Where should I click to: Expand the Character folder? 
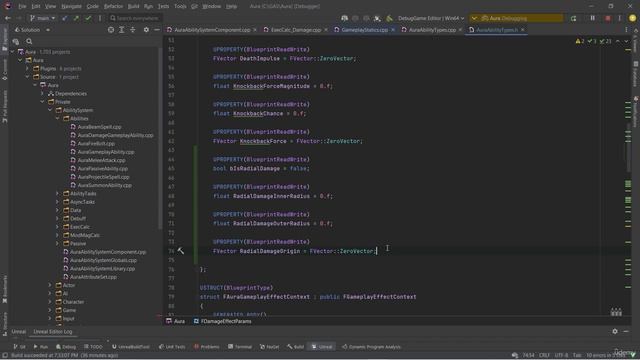tap(50, 302)
